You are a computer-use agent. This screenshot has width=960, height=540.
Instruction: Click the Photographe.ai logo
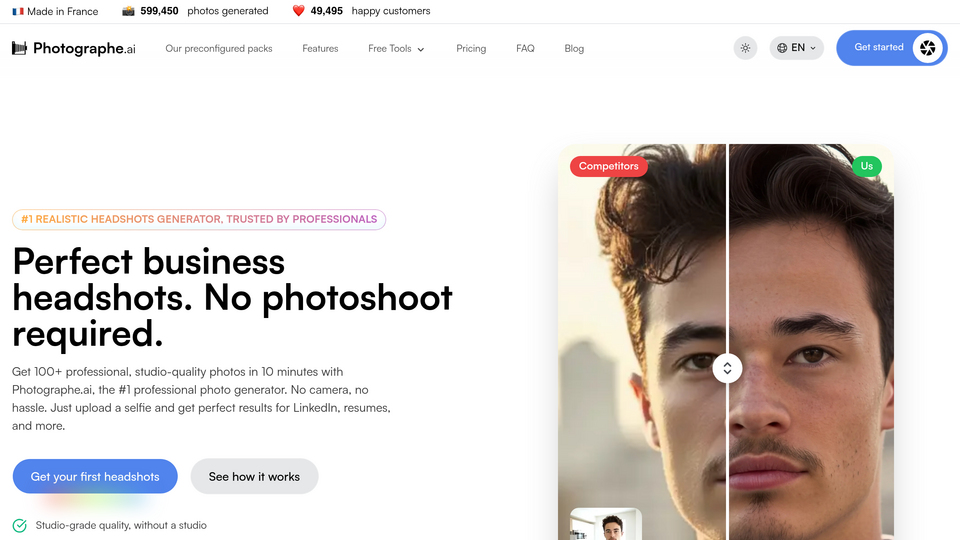[73, 48]
